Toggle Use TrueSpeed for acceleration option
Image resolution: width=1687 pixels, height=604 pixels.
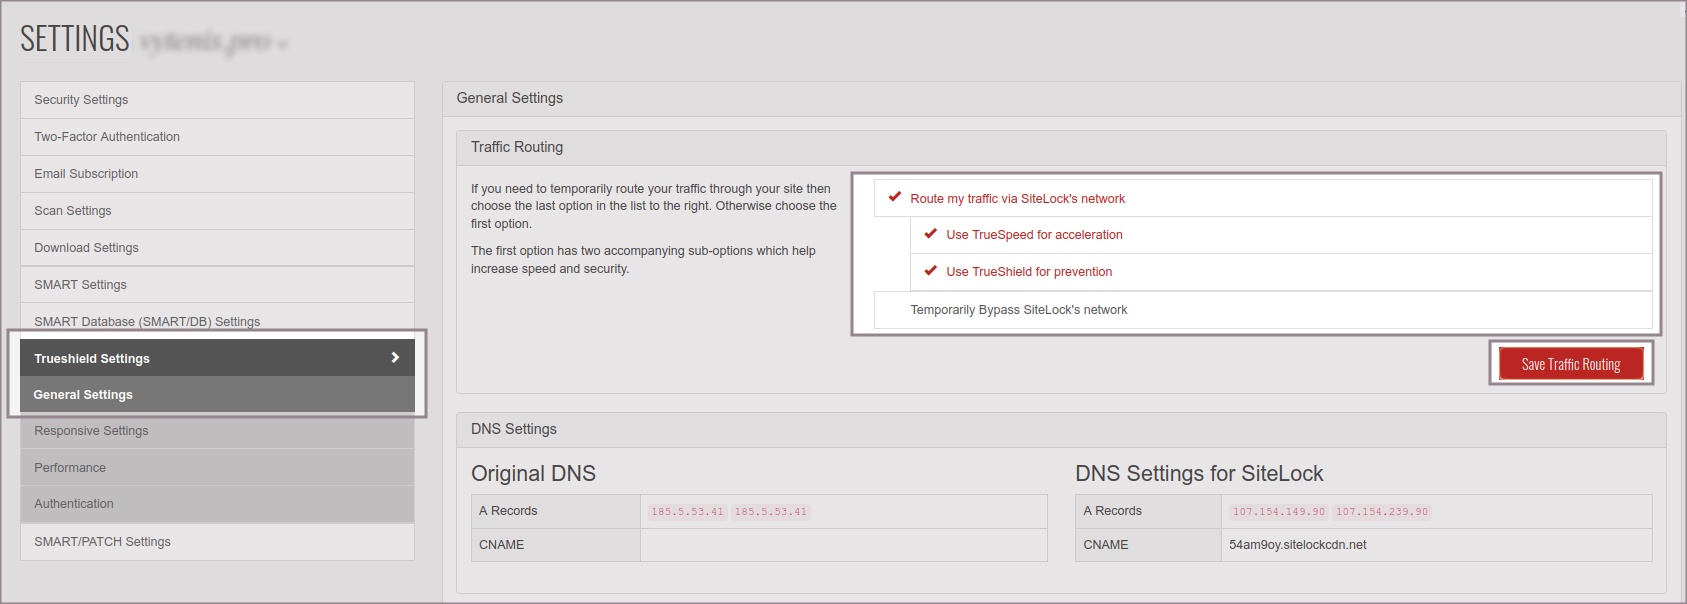1034,235
